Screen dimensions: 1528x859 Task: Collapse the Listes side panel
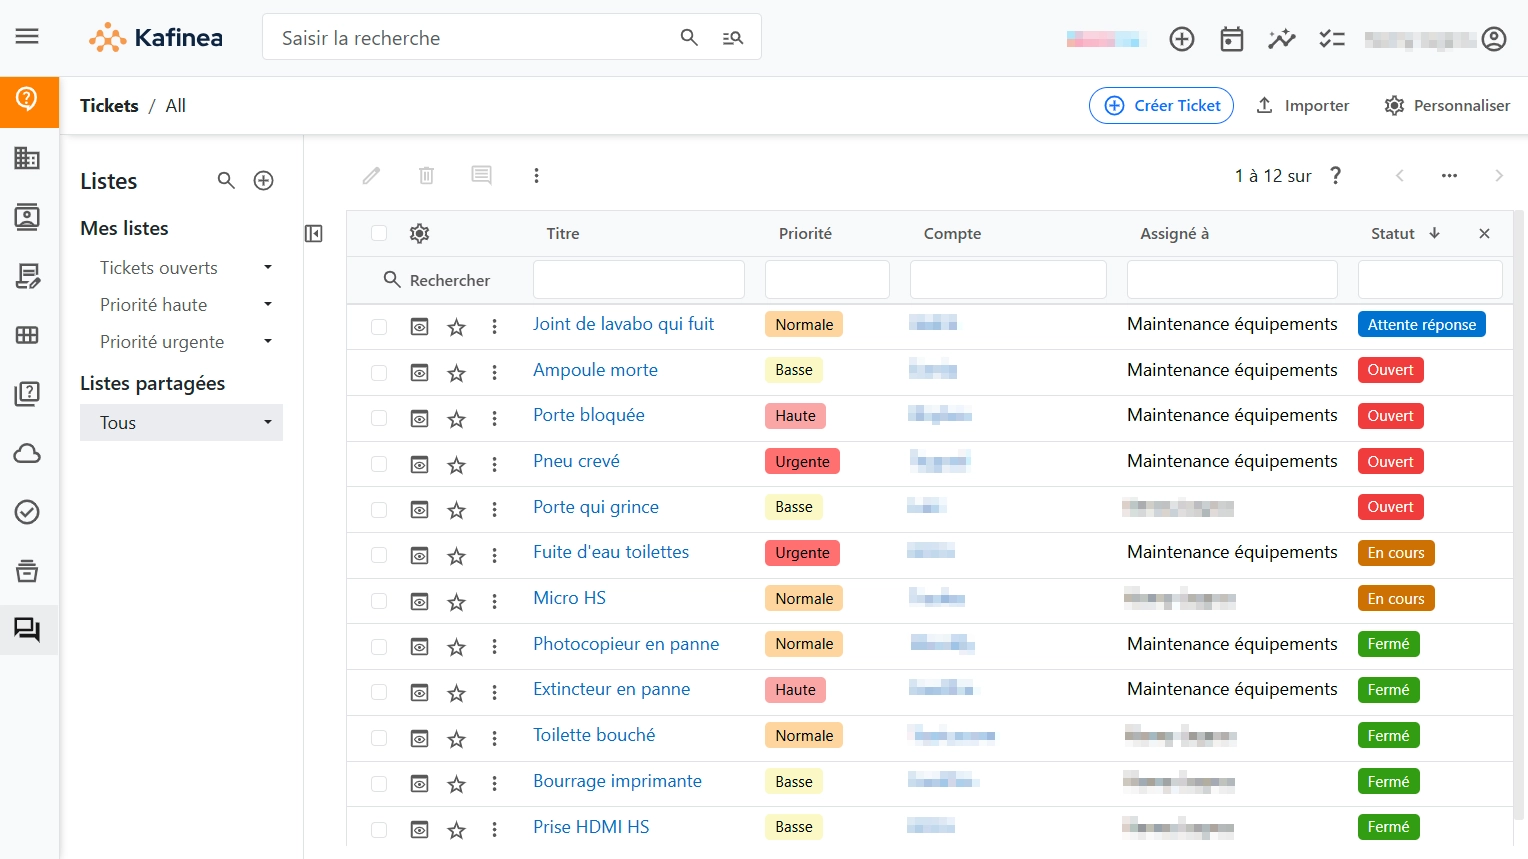[x=314, y=234]
